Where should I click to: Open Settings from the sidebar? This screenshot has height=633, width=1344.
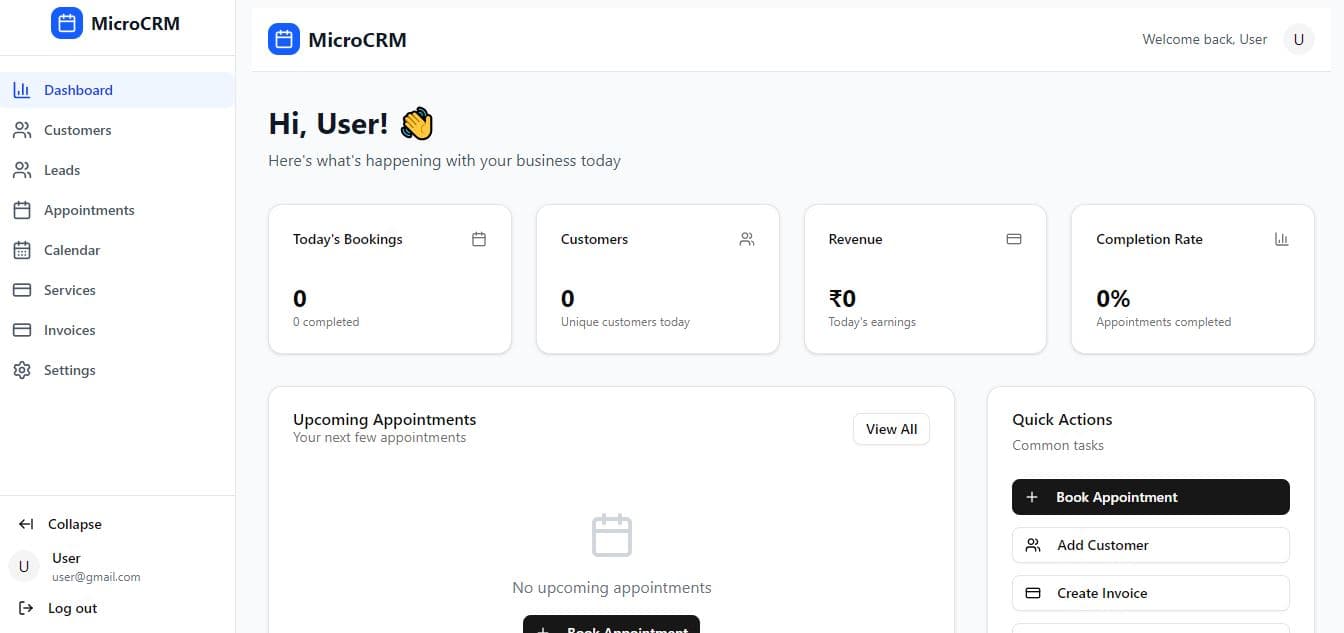[117, 370]
